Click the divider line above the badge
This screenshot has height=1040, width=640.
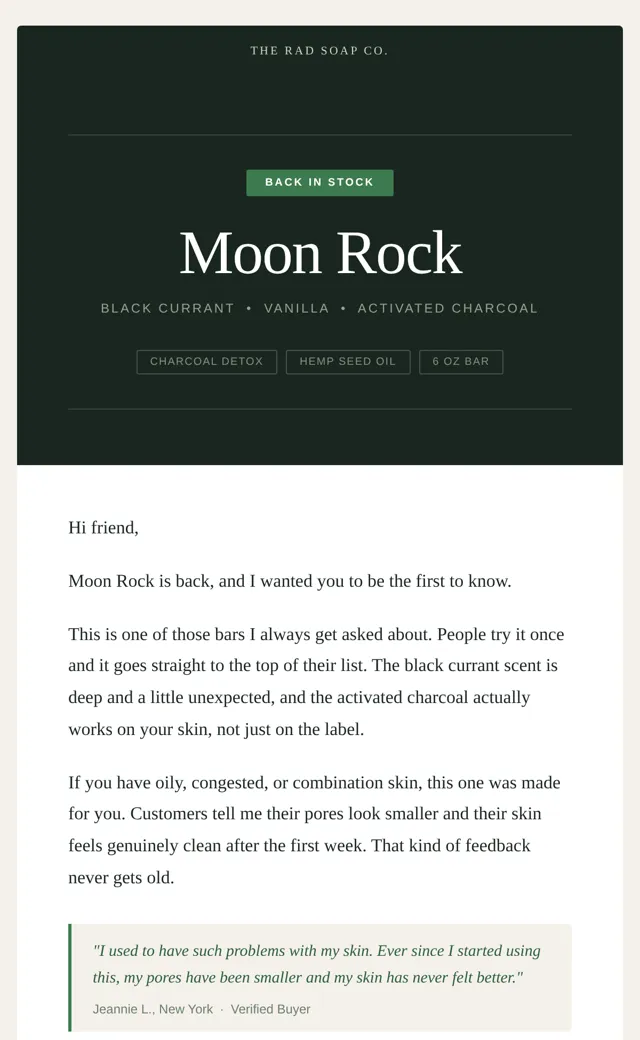(x=320, y=135)
